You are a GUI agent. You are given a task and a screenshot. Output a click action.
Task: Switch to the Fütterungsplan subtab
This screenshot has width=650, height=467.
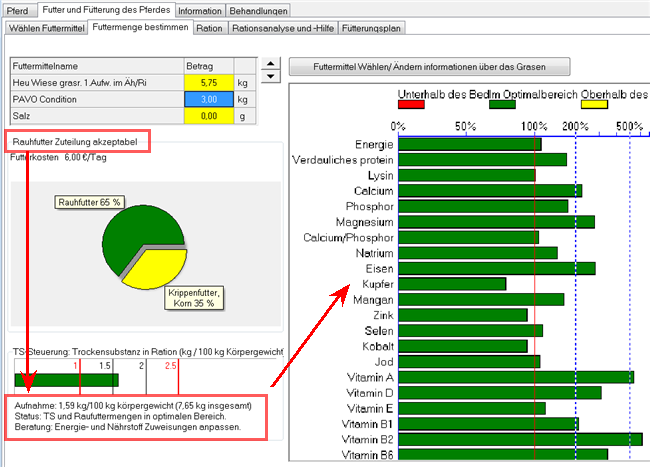click(371, 28)
